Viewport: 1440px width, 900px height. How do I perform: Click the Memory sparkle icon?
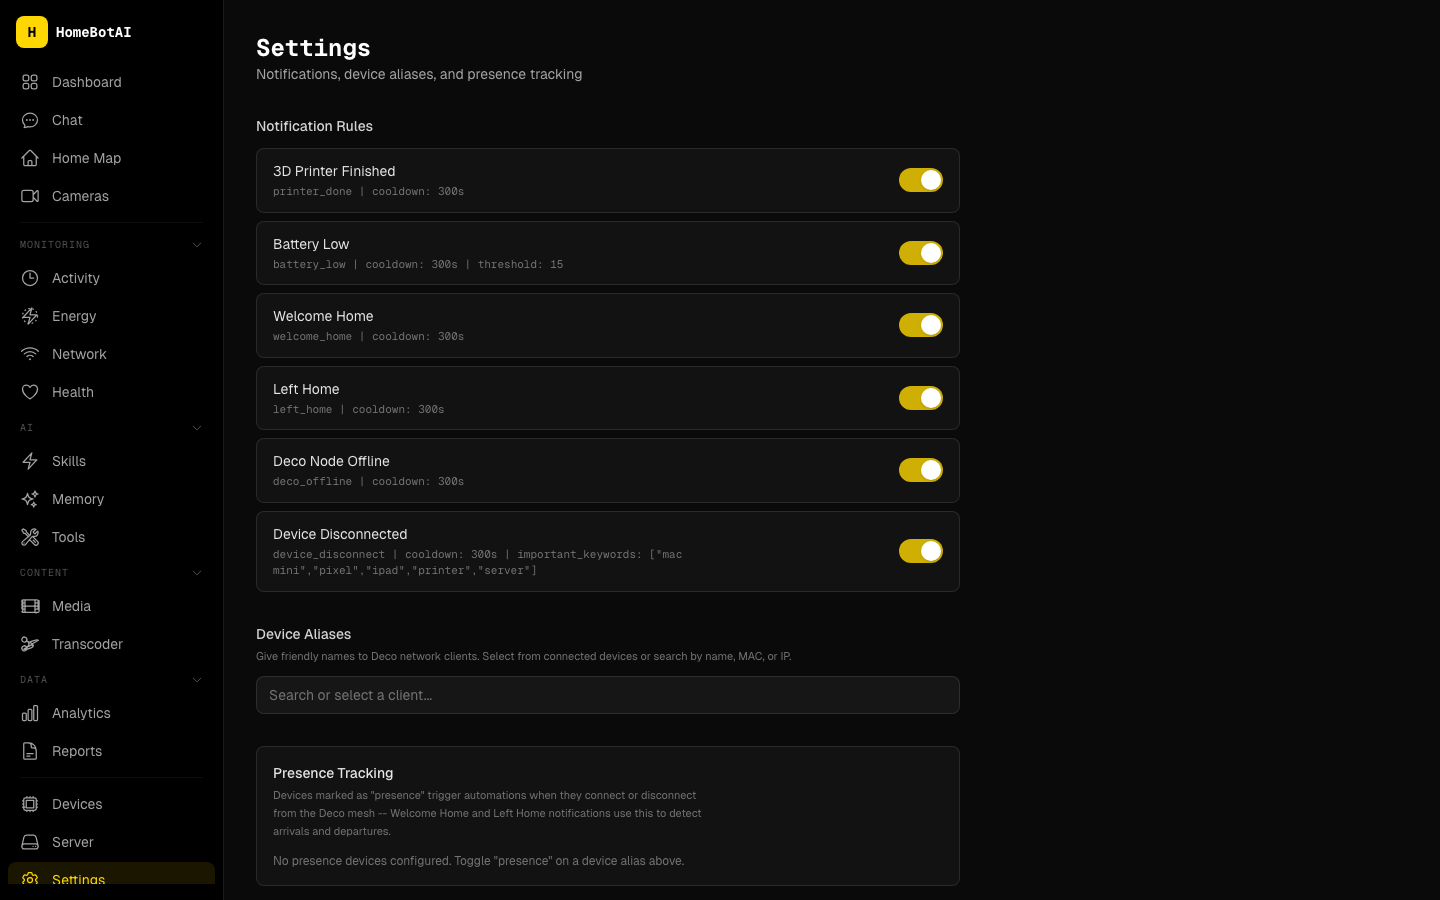(30, 499)
